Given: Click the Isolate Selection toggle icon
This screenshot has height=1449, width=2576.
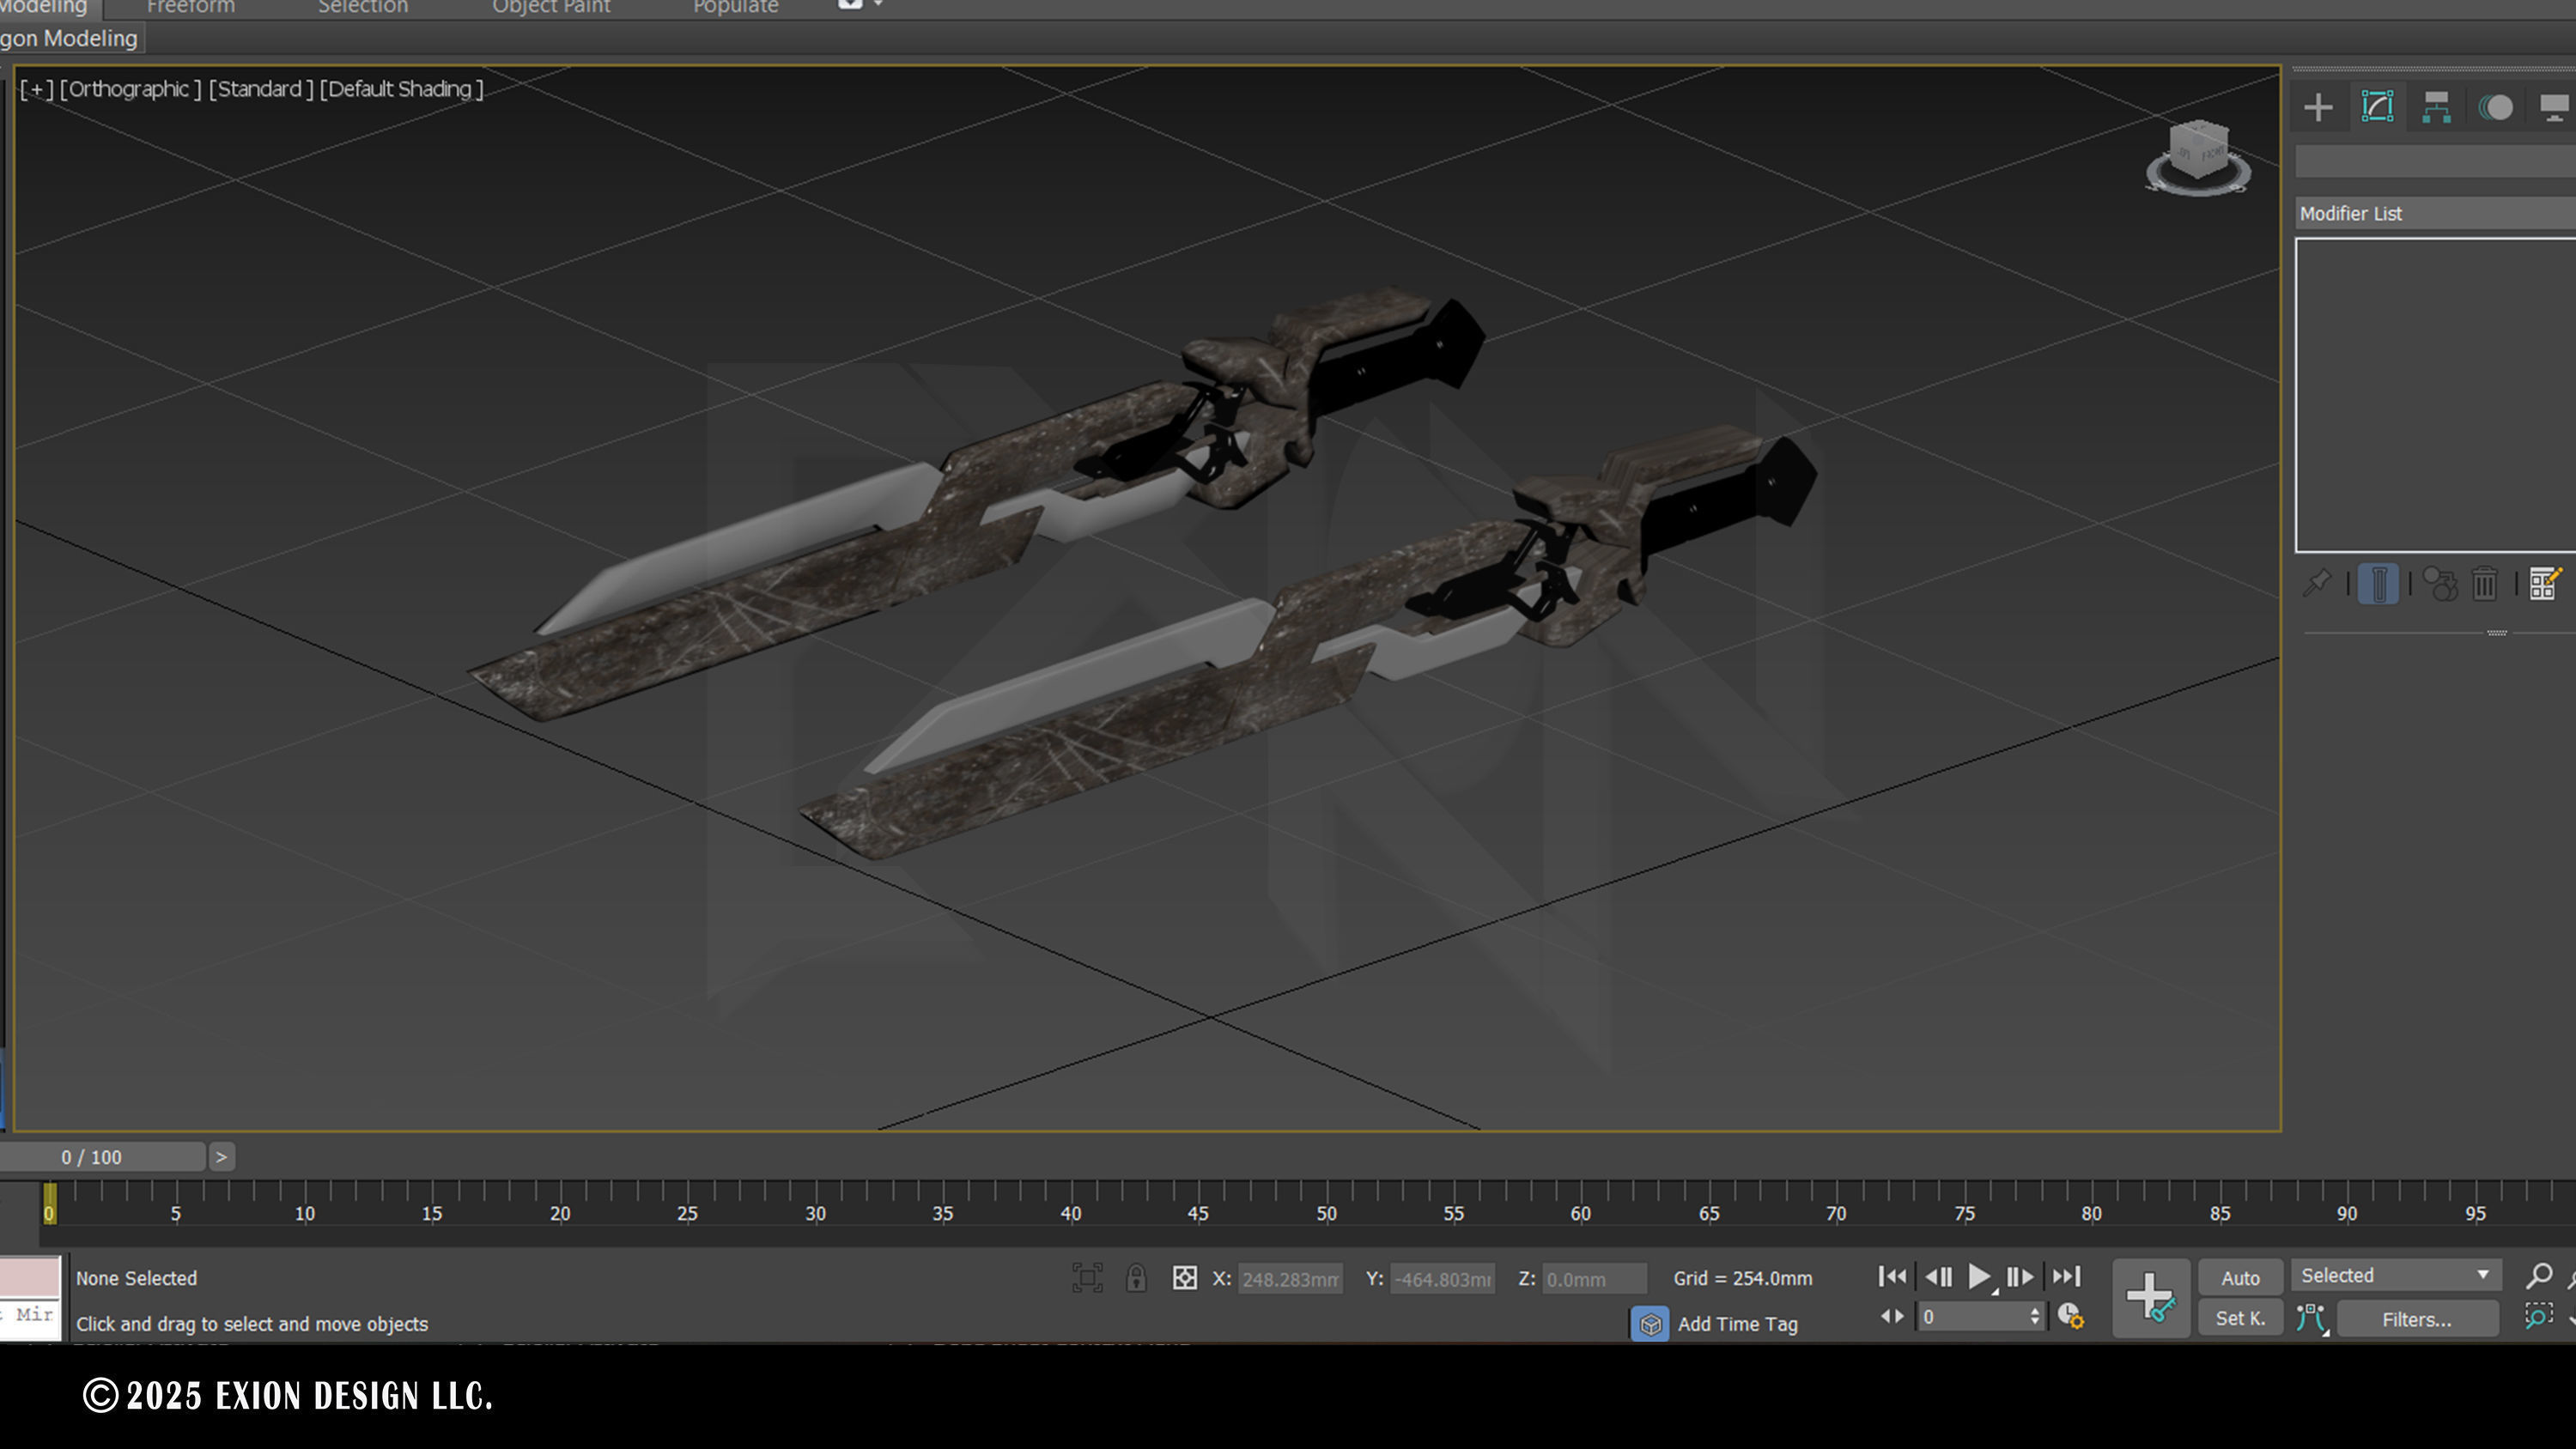Looking at the screenshot, I should (1087, 1278).
